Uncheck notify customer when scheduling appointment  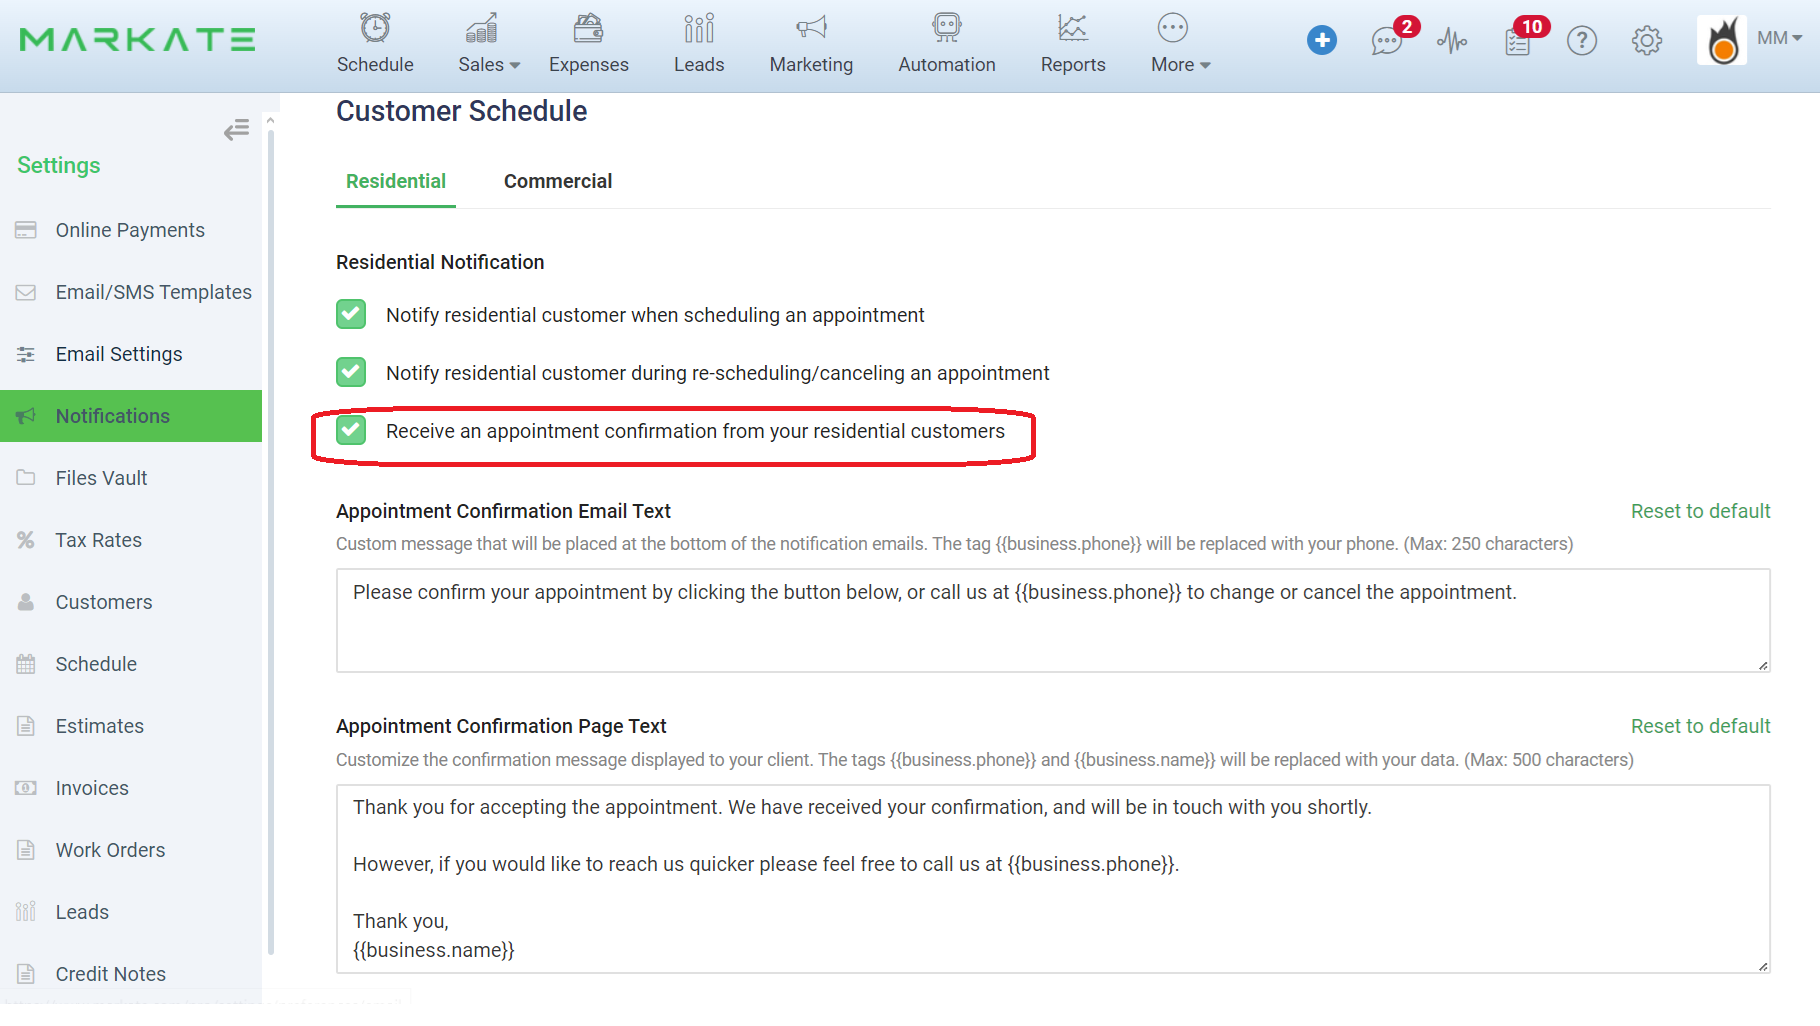tap(351, 315)
